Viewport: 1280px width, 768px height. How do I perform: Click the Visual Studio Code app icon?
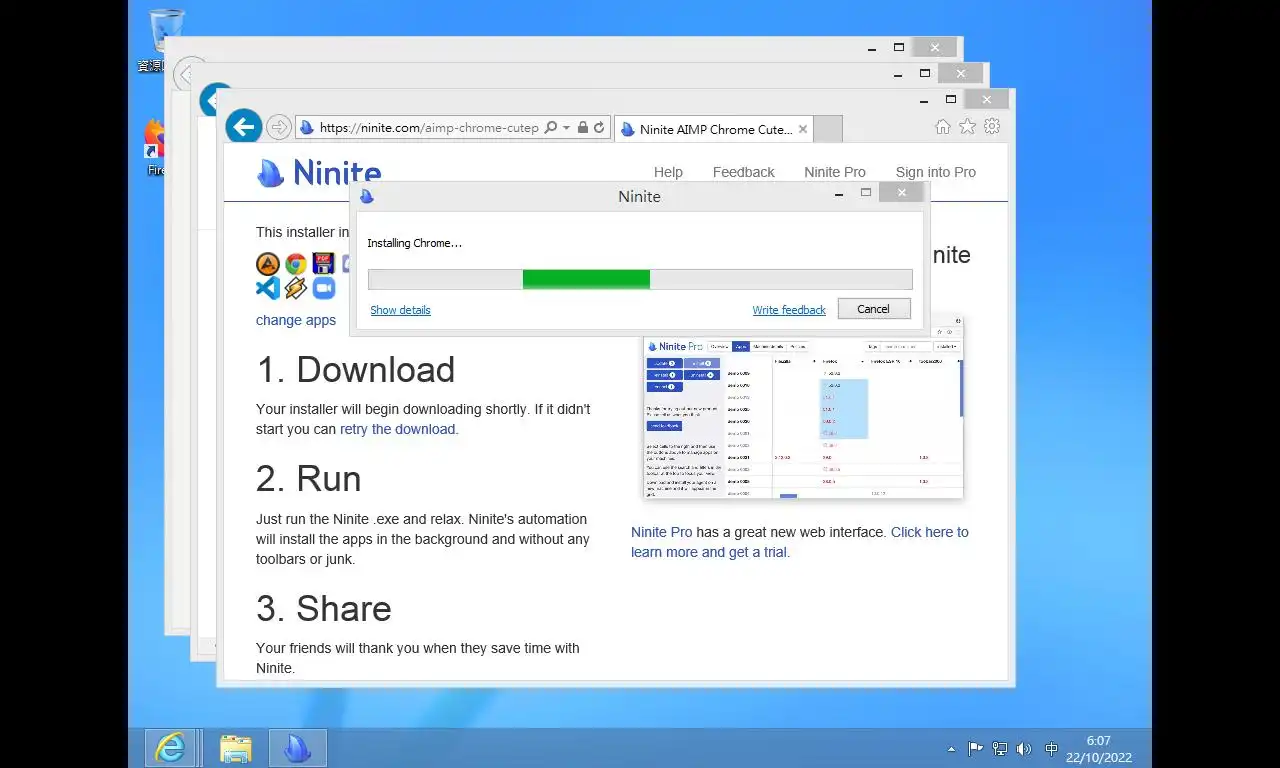pos(268,288)
